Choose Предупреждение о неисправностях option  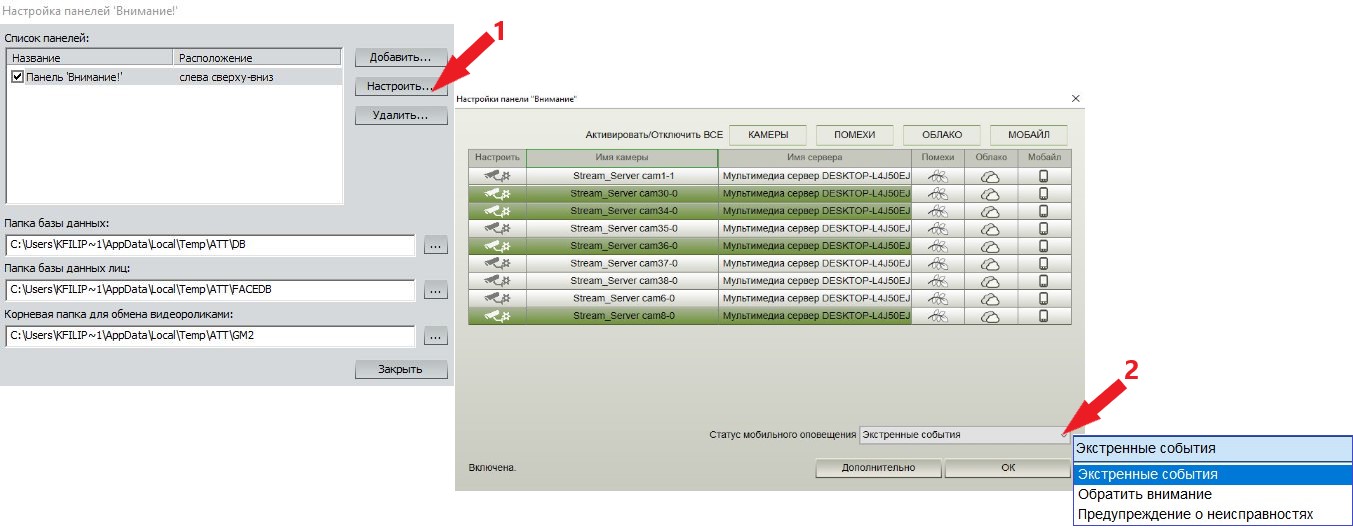(x=1195, y=515)
